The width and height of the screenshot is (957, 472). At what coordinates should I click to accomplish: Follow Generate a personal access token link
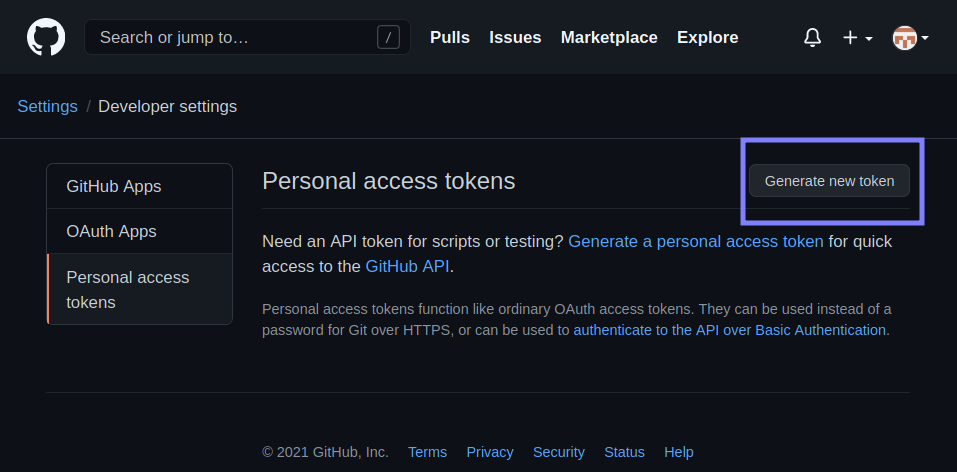tap(696, 241)
